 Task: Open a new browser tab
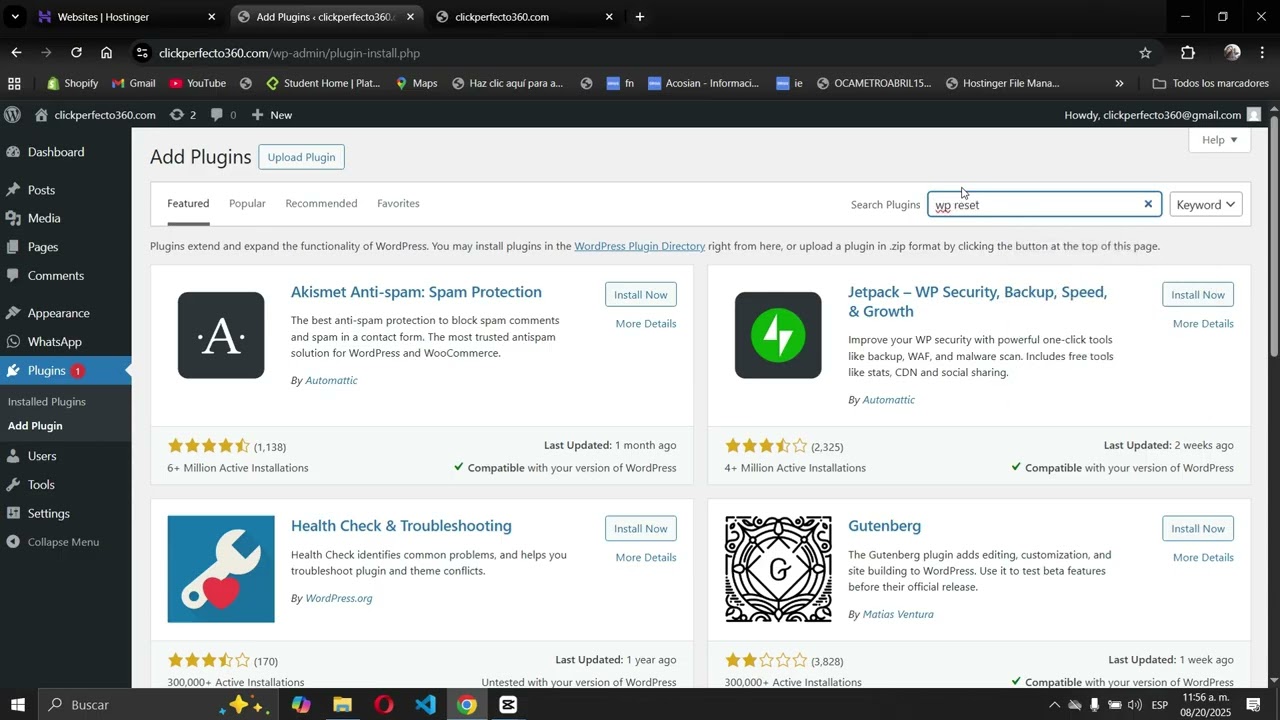click(x=640, y=17)
